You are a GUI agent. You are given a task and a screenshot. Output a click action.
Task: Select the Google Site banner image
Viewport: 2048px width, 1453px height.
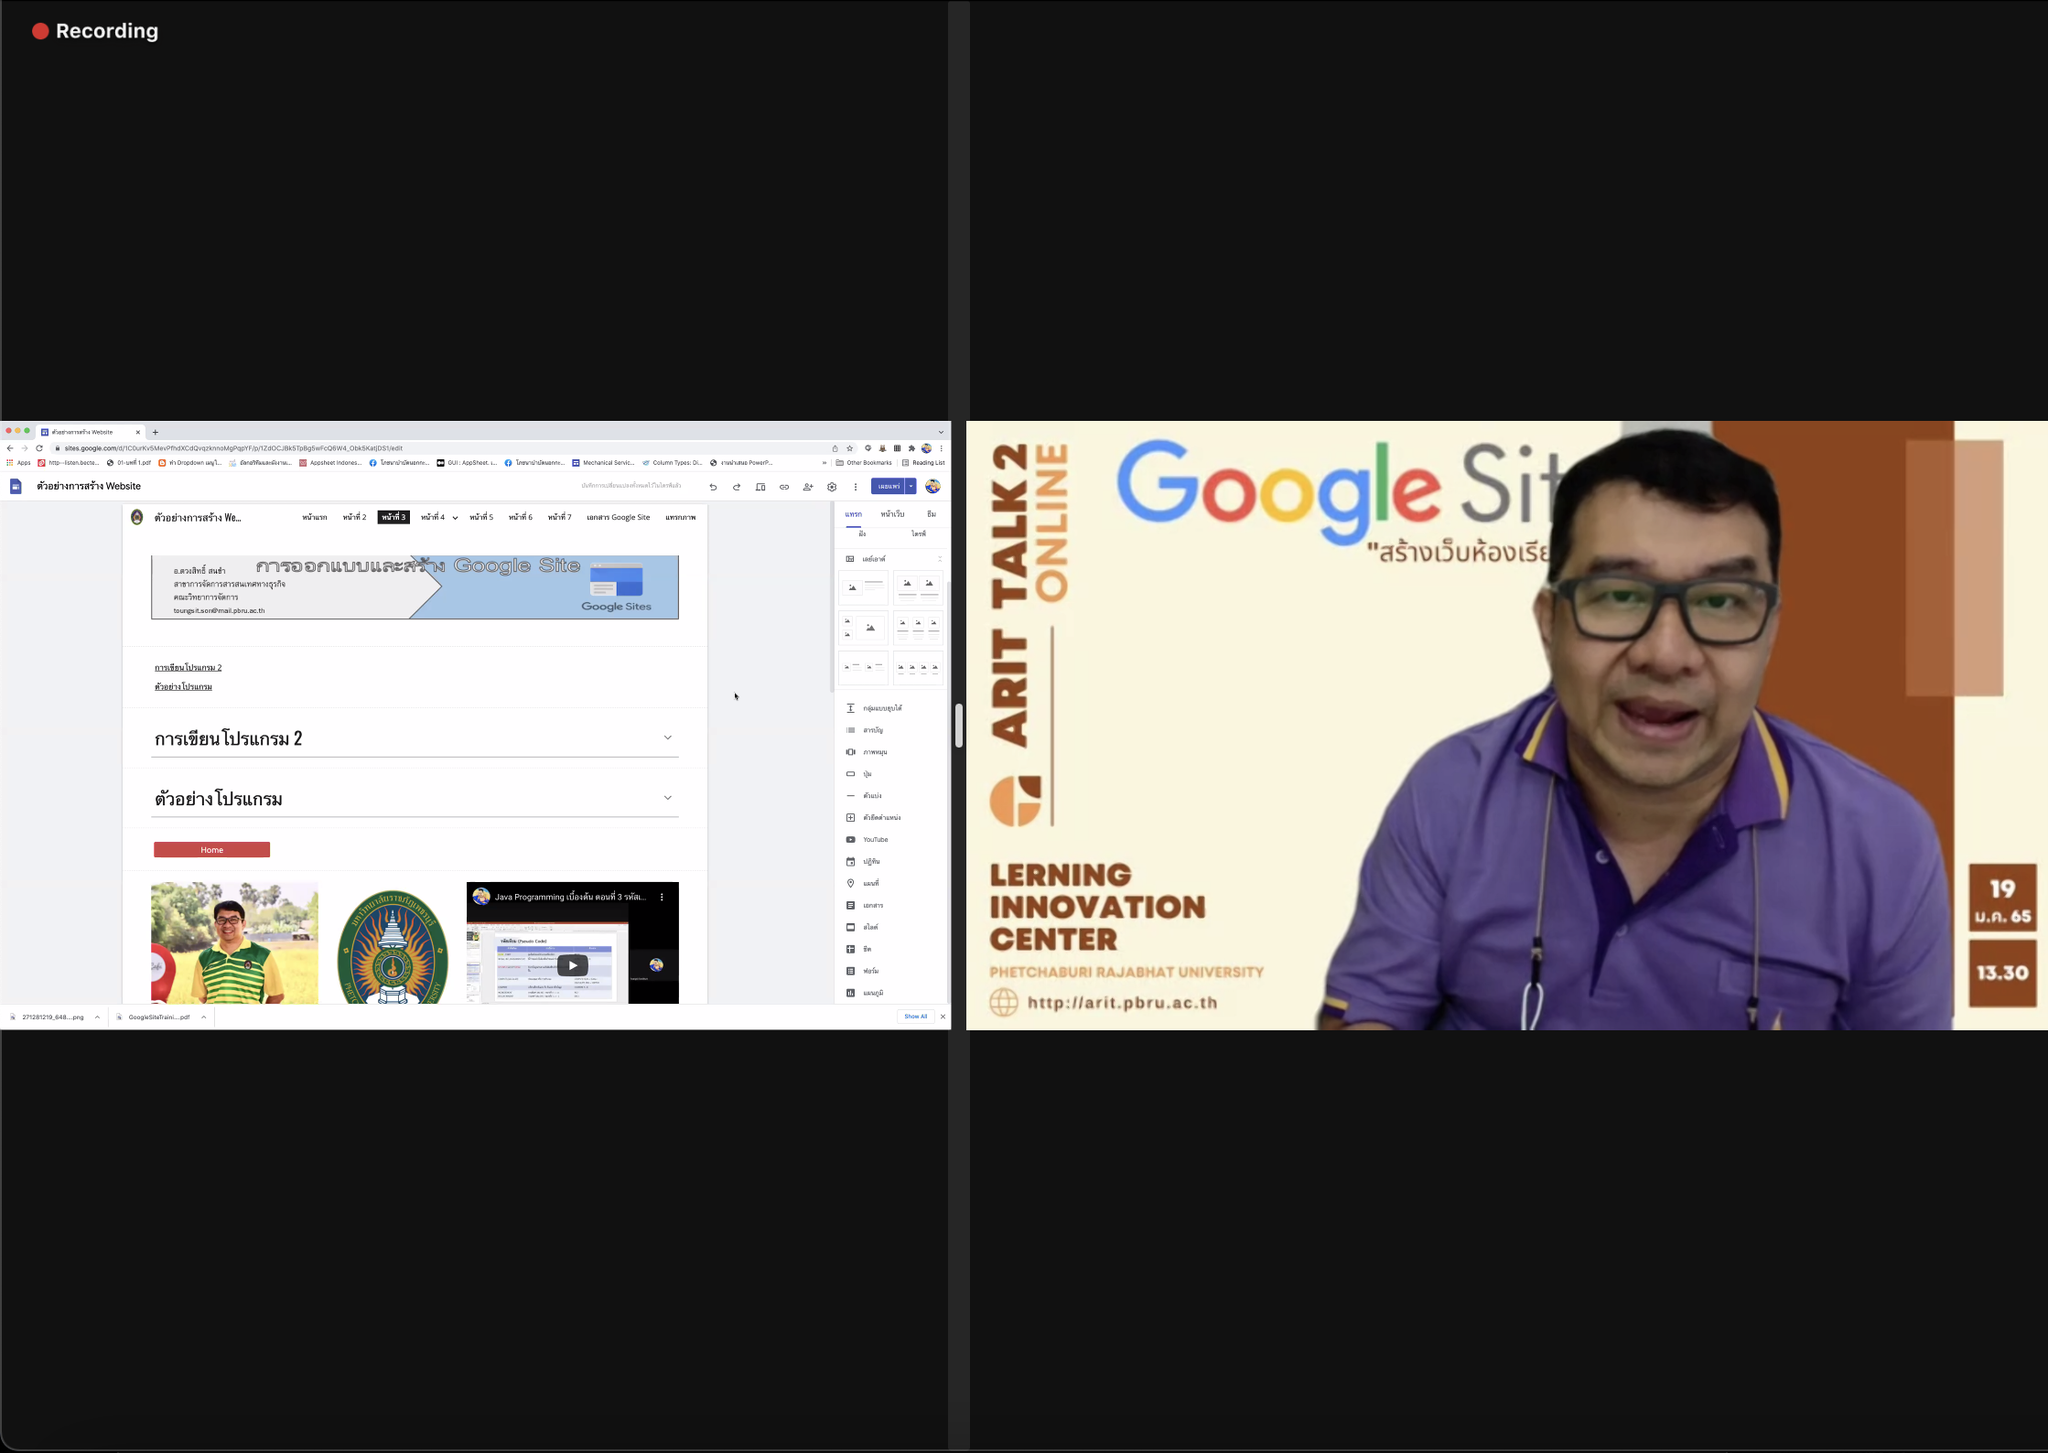pyautogui.click(x=415, y=587)
